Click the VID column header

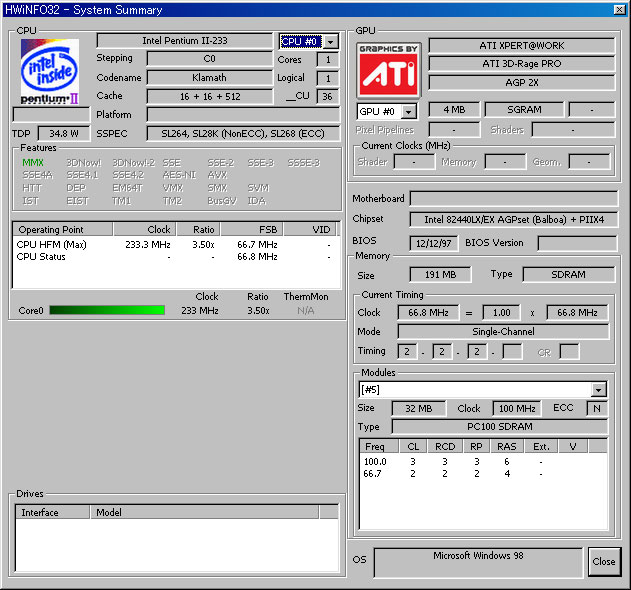tap(310, 229)
